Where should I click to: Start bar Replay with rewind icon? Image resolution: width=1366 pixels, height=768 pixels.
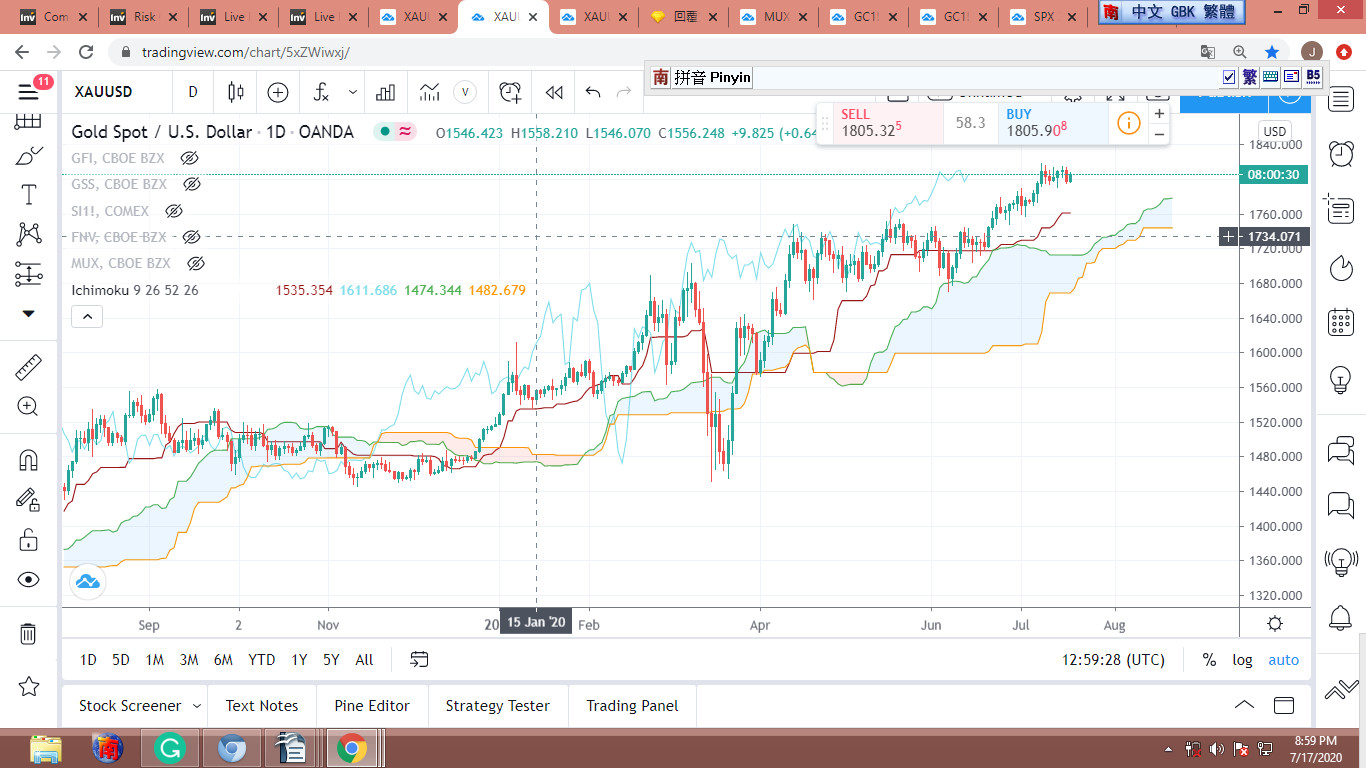coord(553,92)
